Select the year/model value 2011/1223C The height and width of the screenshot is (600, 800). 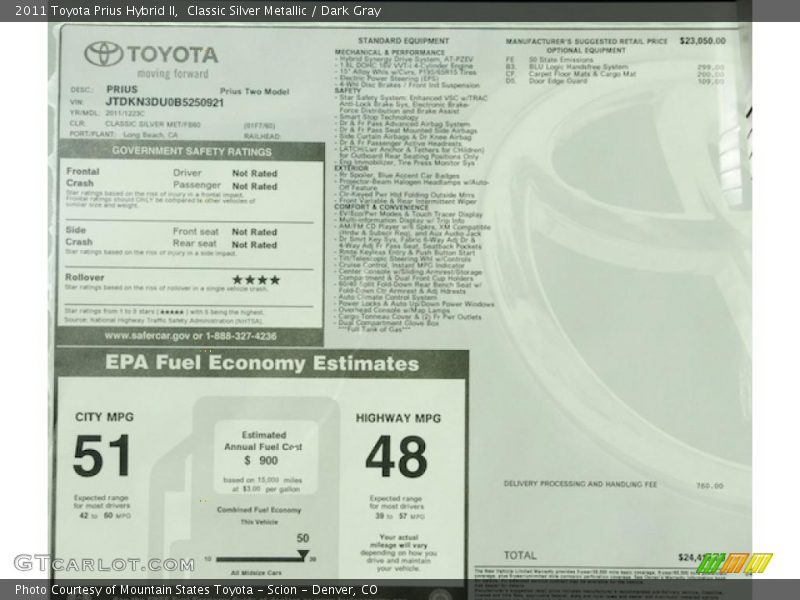[x=125, y=113]
